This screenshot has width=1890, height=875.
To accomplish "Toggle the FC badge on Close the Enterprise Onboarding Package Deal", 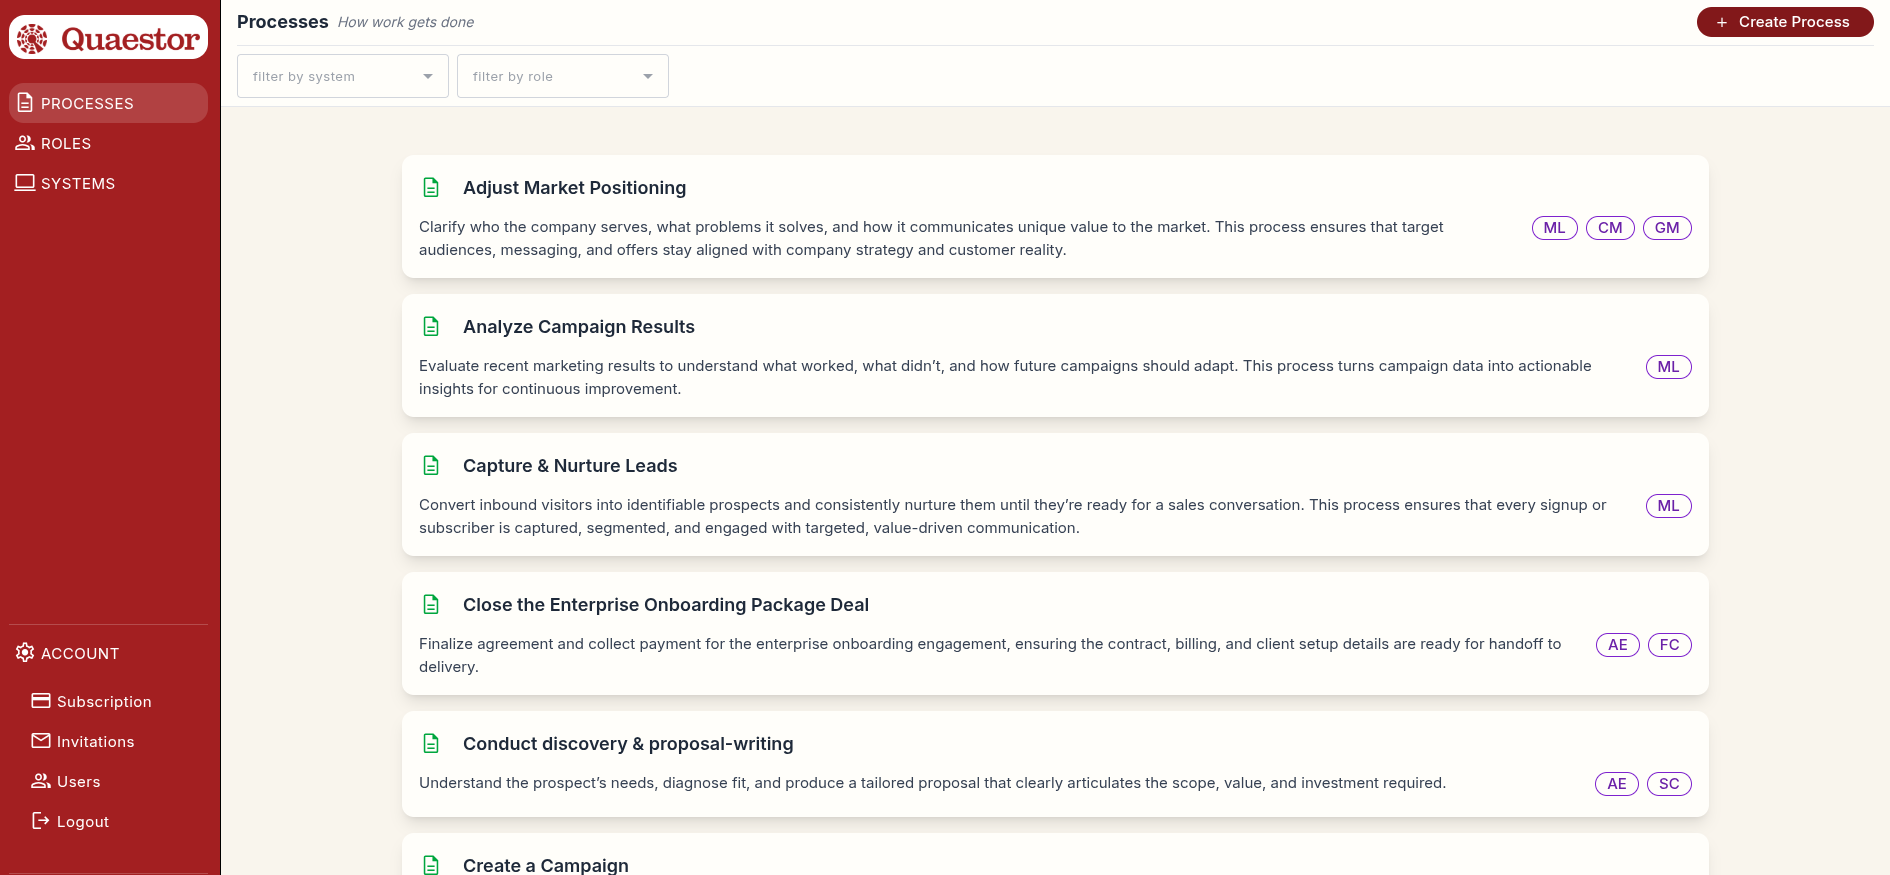I will point(1669,644).
